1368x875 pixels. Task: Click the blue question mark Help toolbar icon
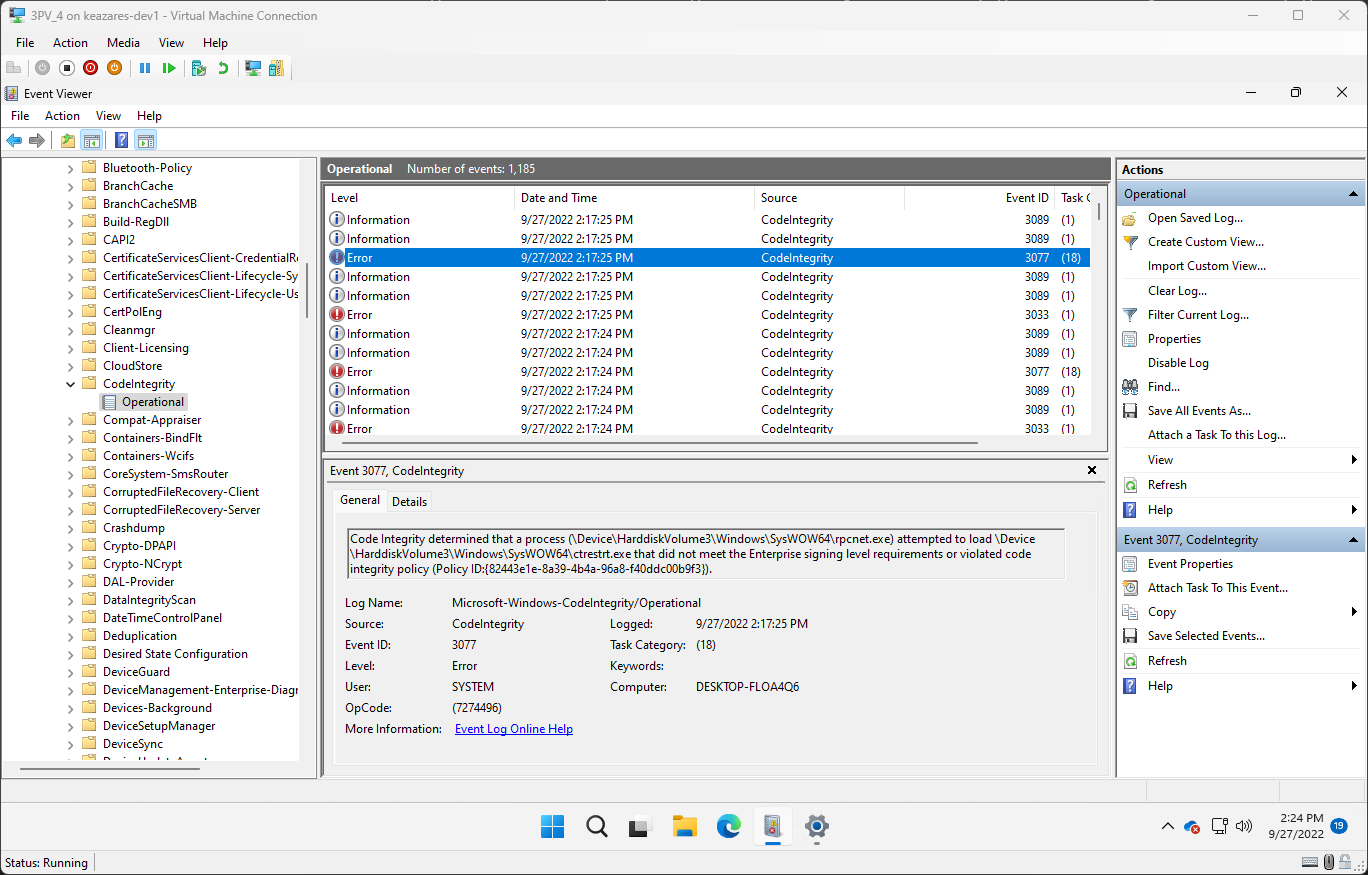pyautogui.click(x=121, y=140)
